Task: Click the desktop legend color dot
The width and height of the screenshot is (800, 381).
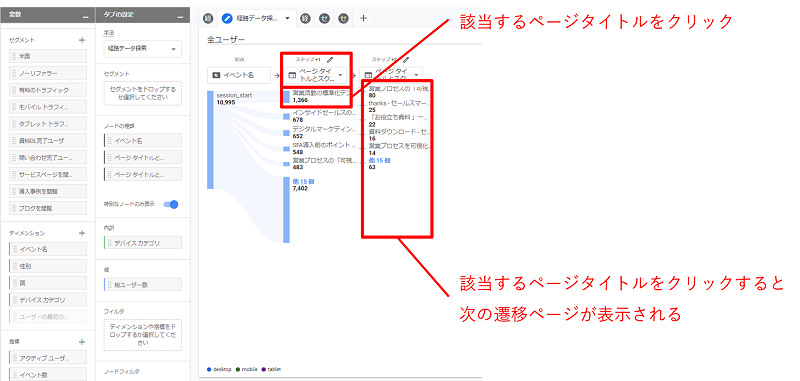Action: [210, 369]
